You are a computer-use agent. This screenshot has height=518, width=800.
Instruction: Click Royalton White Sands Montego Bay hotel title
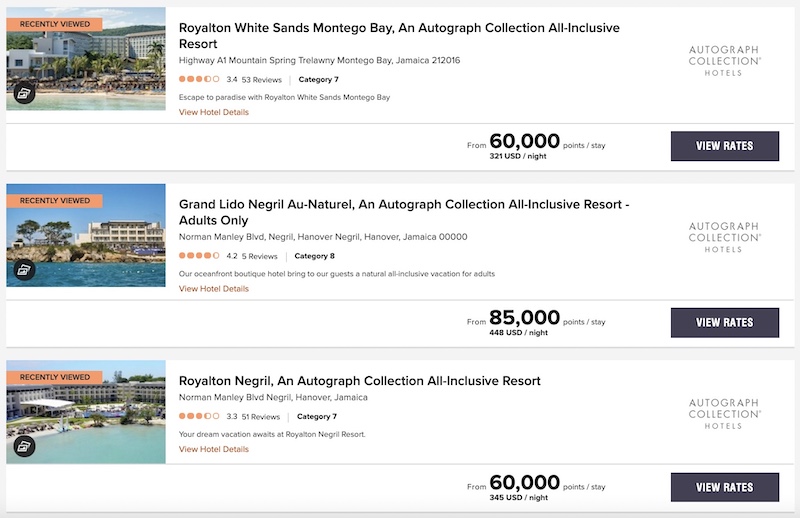pyautogui.click(x=399, y=36)
